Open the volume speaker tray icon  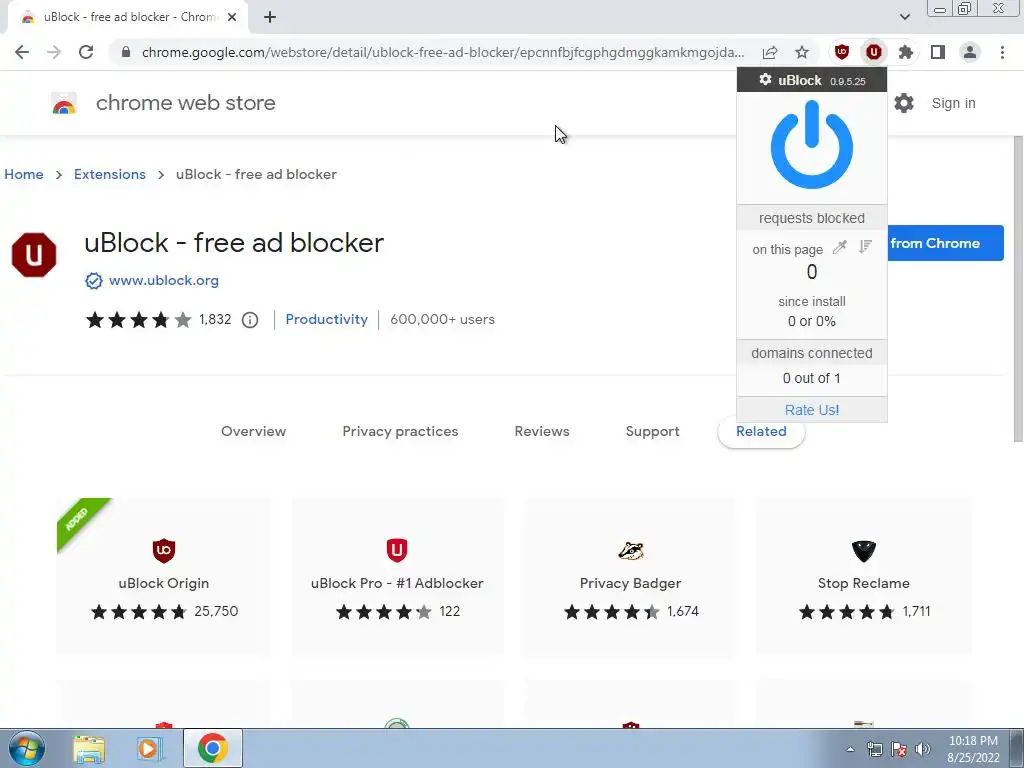[x=923, y=749]
